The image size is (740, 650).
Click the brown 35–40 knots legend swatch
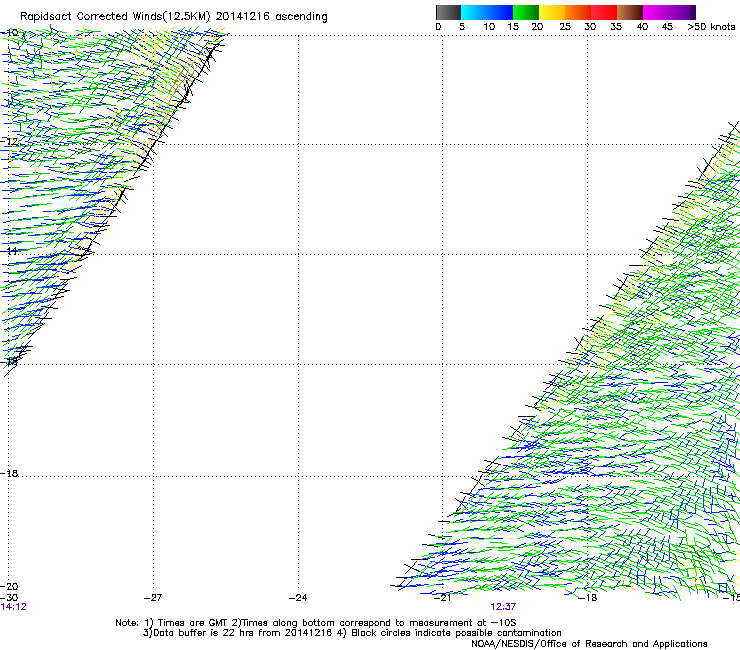[x=630, y=12]
